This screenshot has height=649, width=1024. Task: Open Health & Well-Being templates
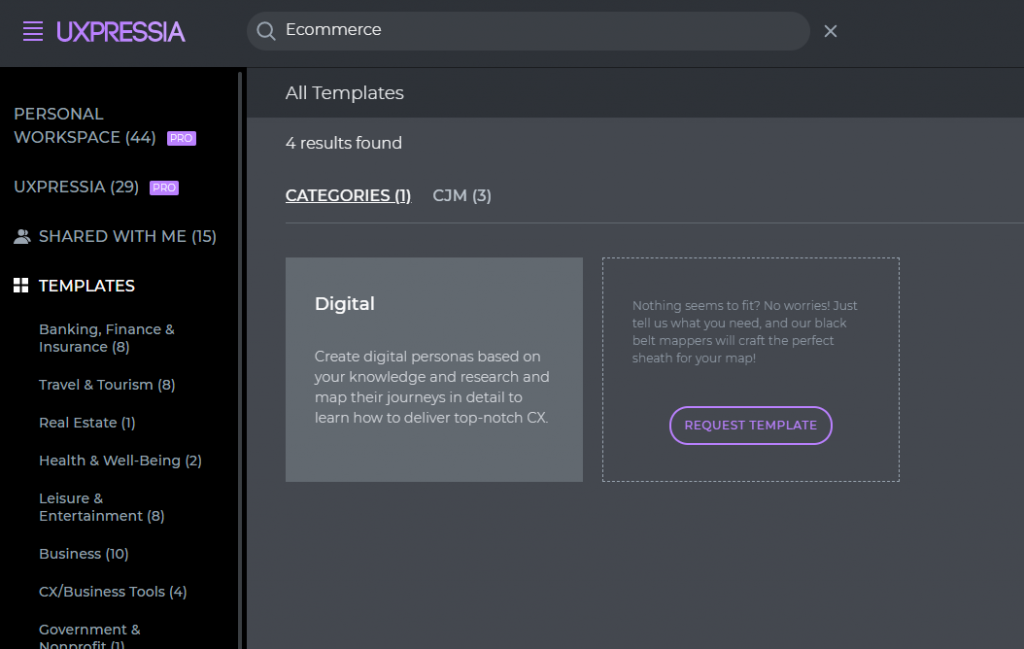120,460
